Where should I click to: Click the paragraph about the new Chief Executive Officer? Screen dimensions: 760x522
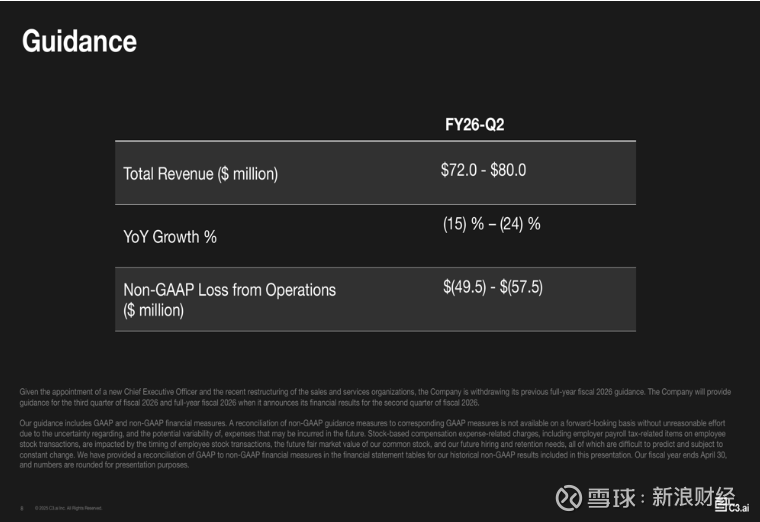[x=370, y=396]
